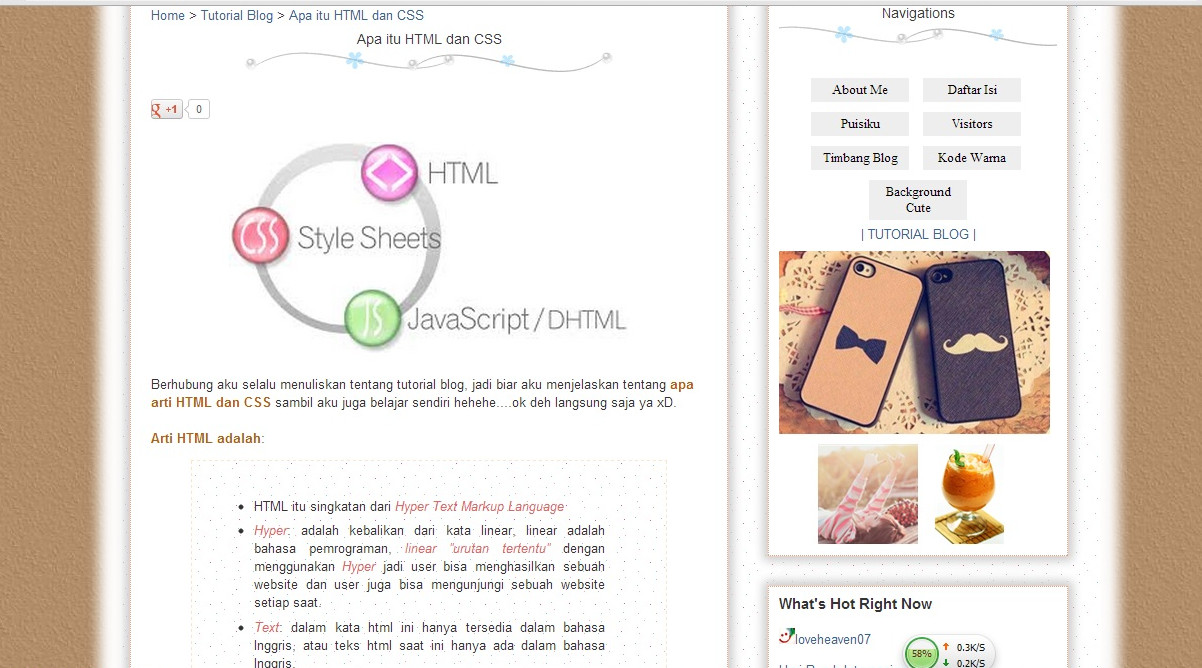1202x668 pixels.
Task: Open the TUTORIAL BLOG link
Action: pyautogui.click(x=917, y=234)
